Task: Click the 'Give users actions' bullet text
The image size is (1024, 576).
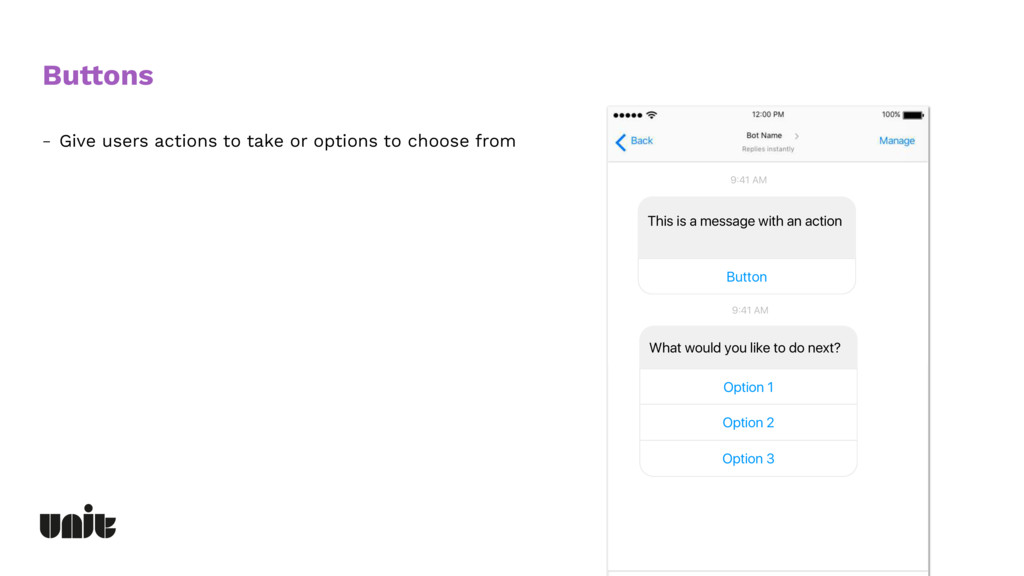Action: pos(287,141)
